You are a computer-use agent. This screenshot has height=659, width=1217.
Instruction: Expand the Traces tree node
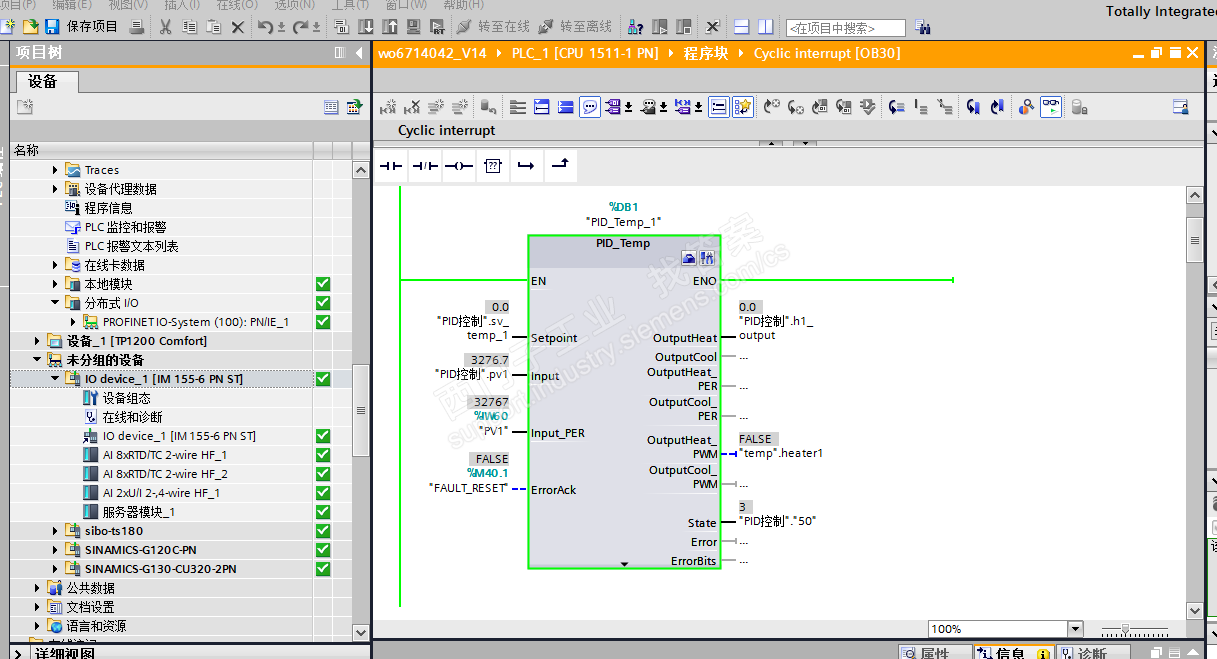(x=56, y=170)
